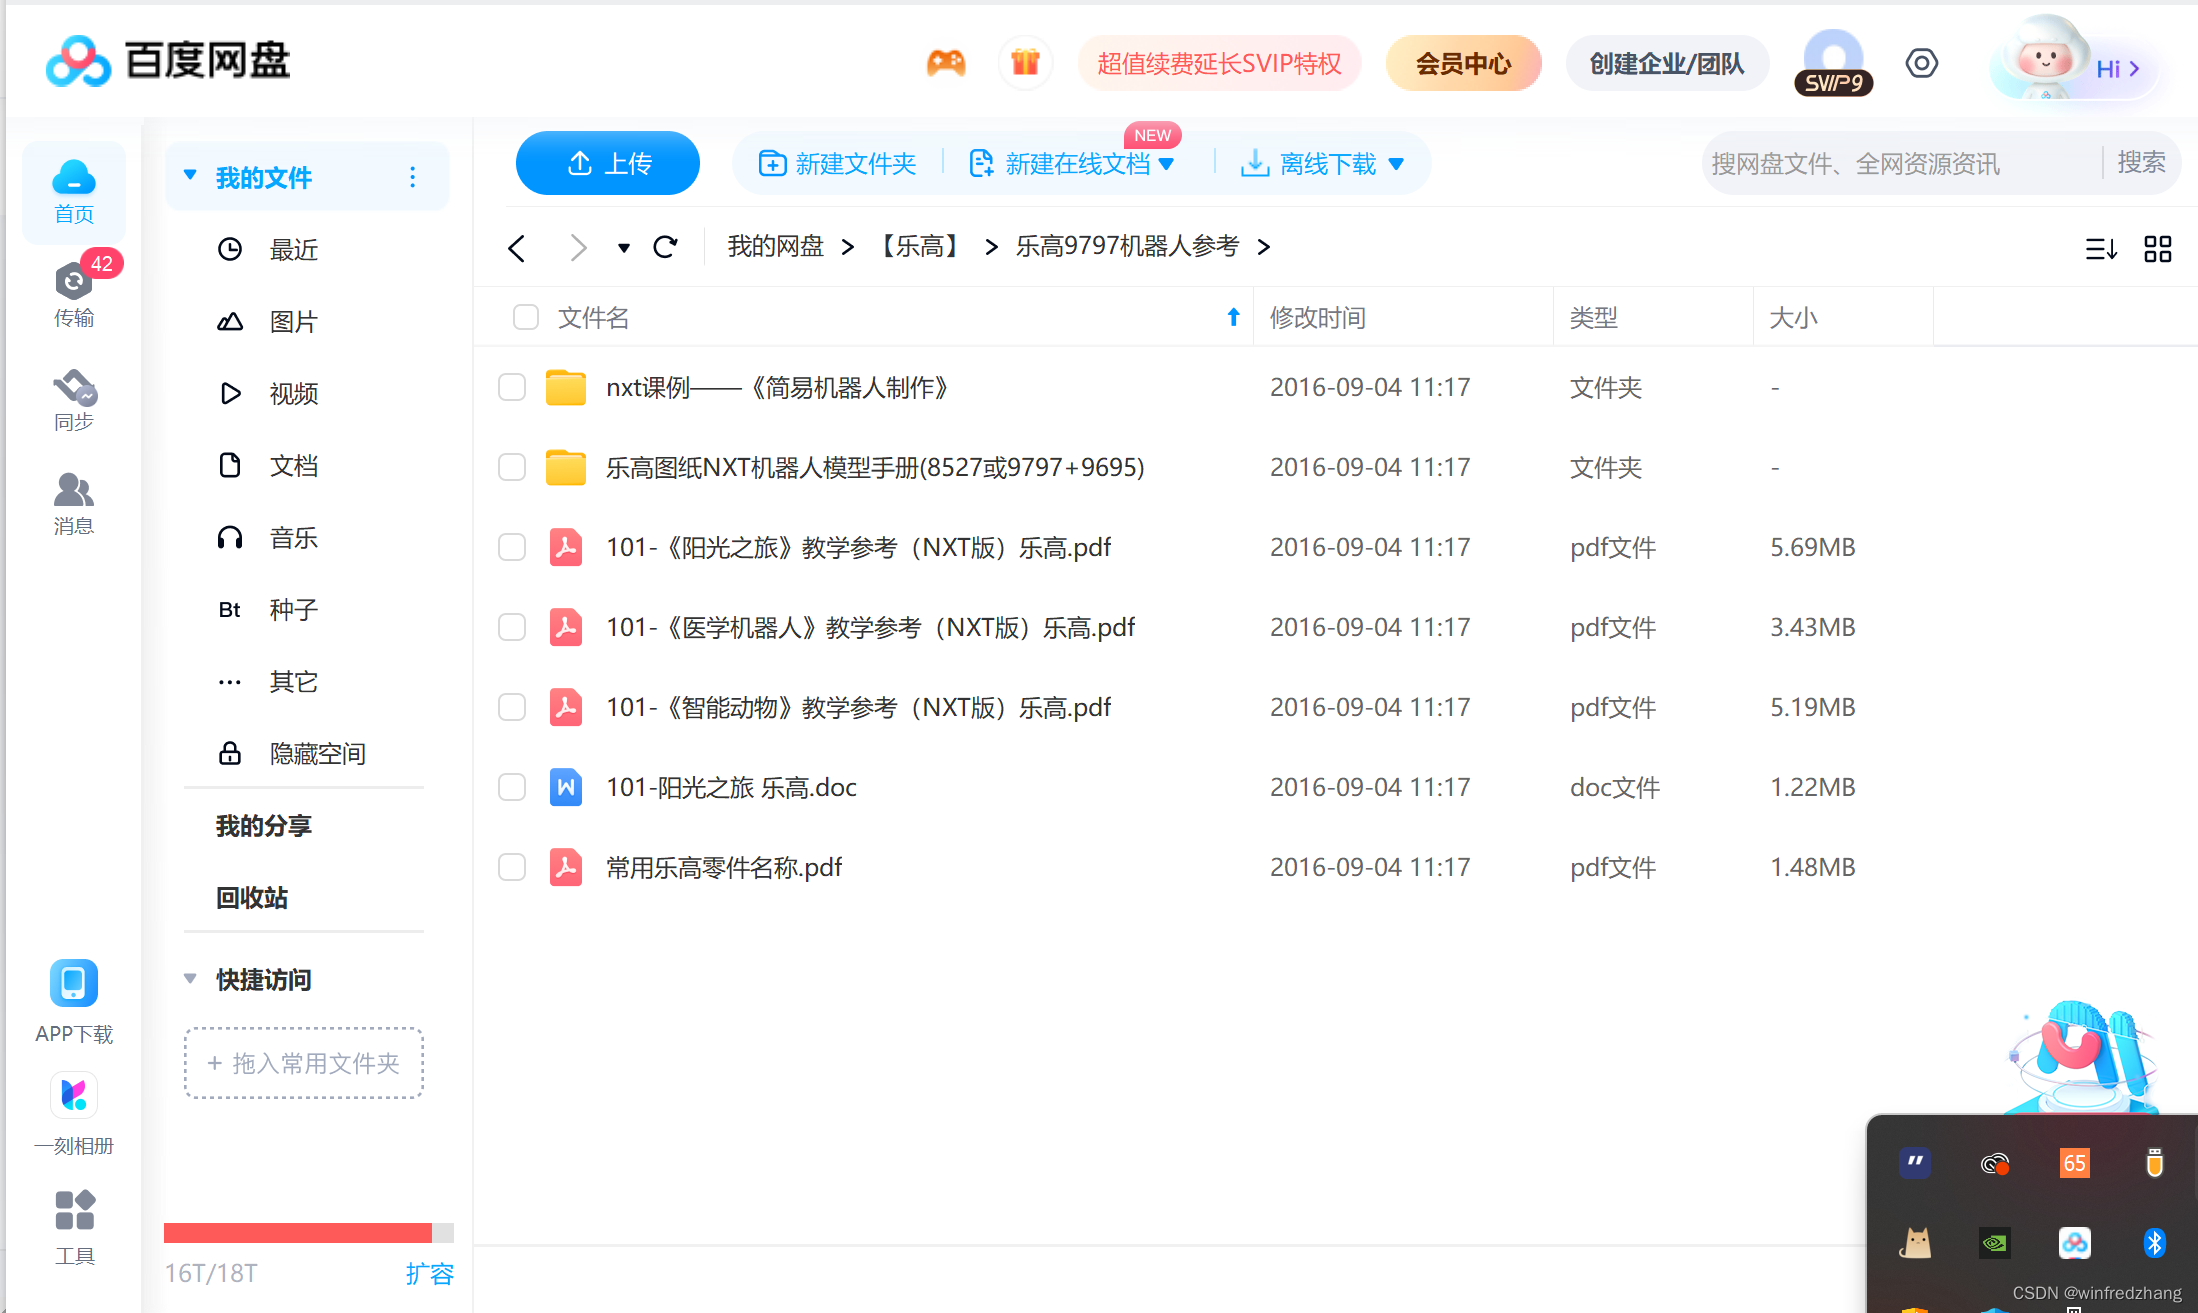Select checkbox for 101-《医学机器人》 pdf
This screenshot has height=1313, width=2198.
[512, 627]
